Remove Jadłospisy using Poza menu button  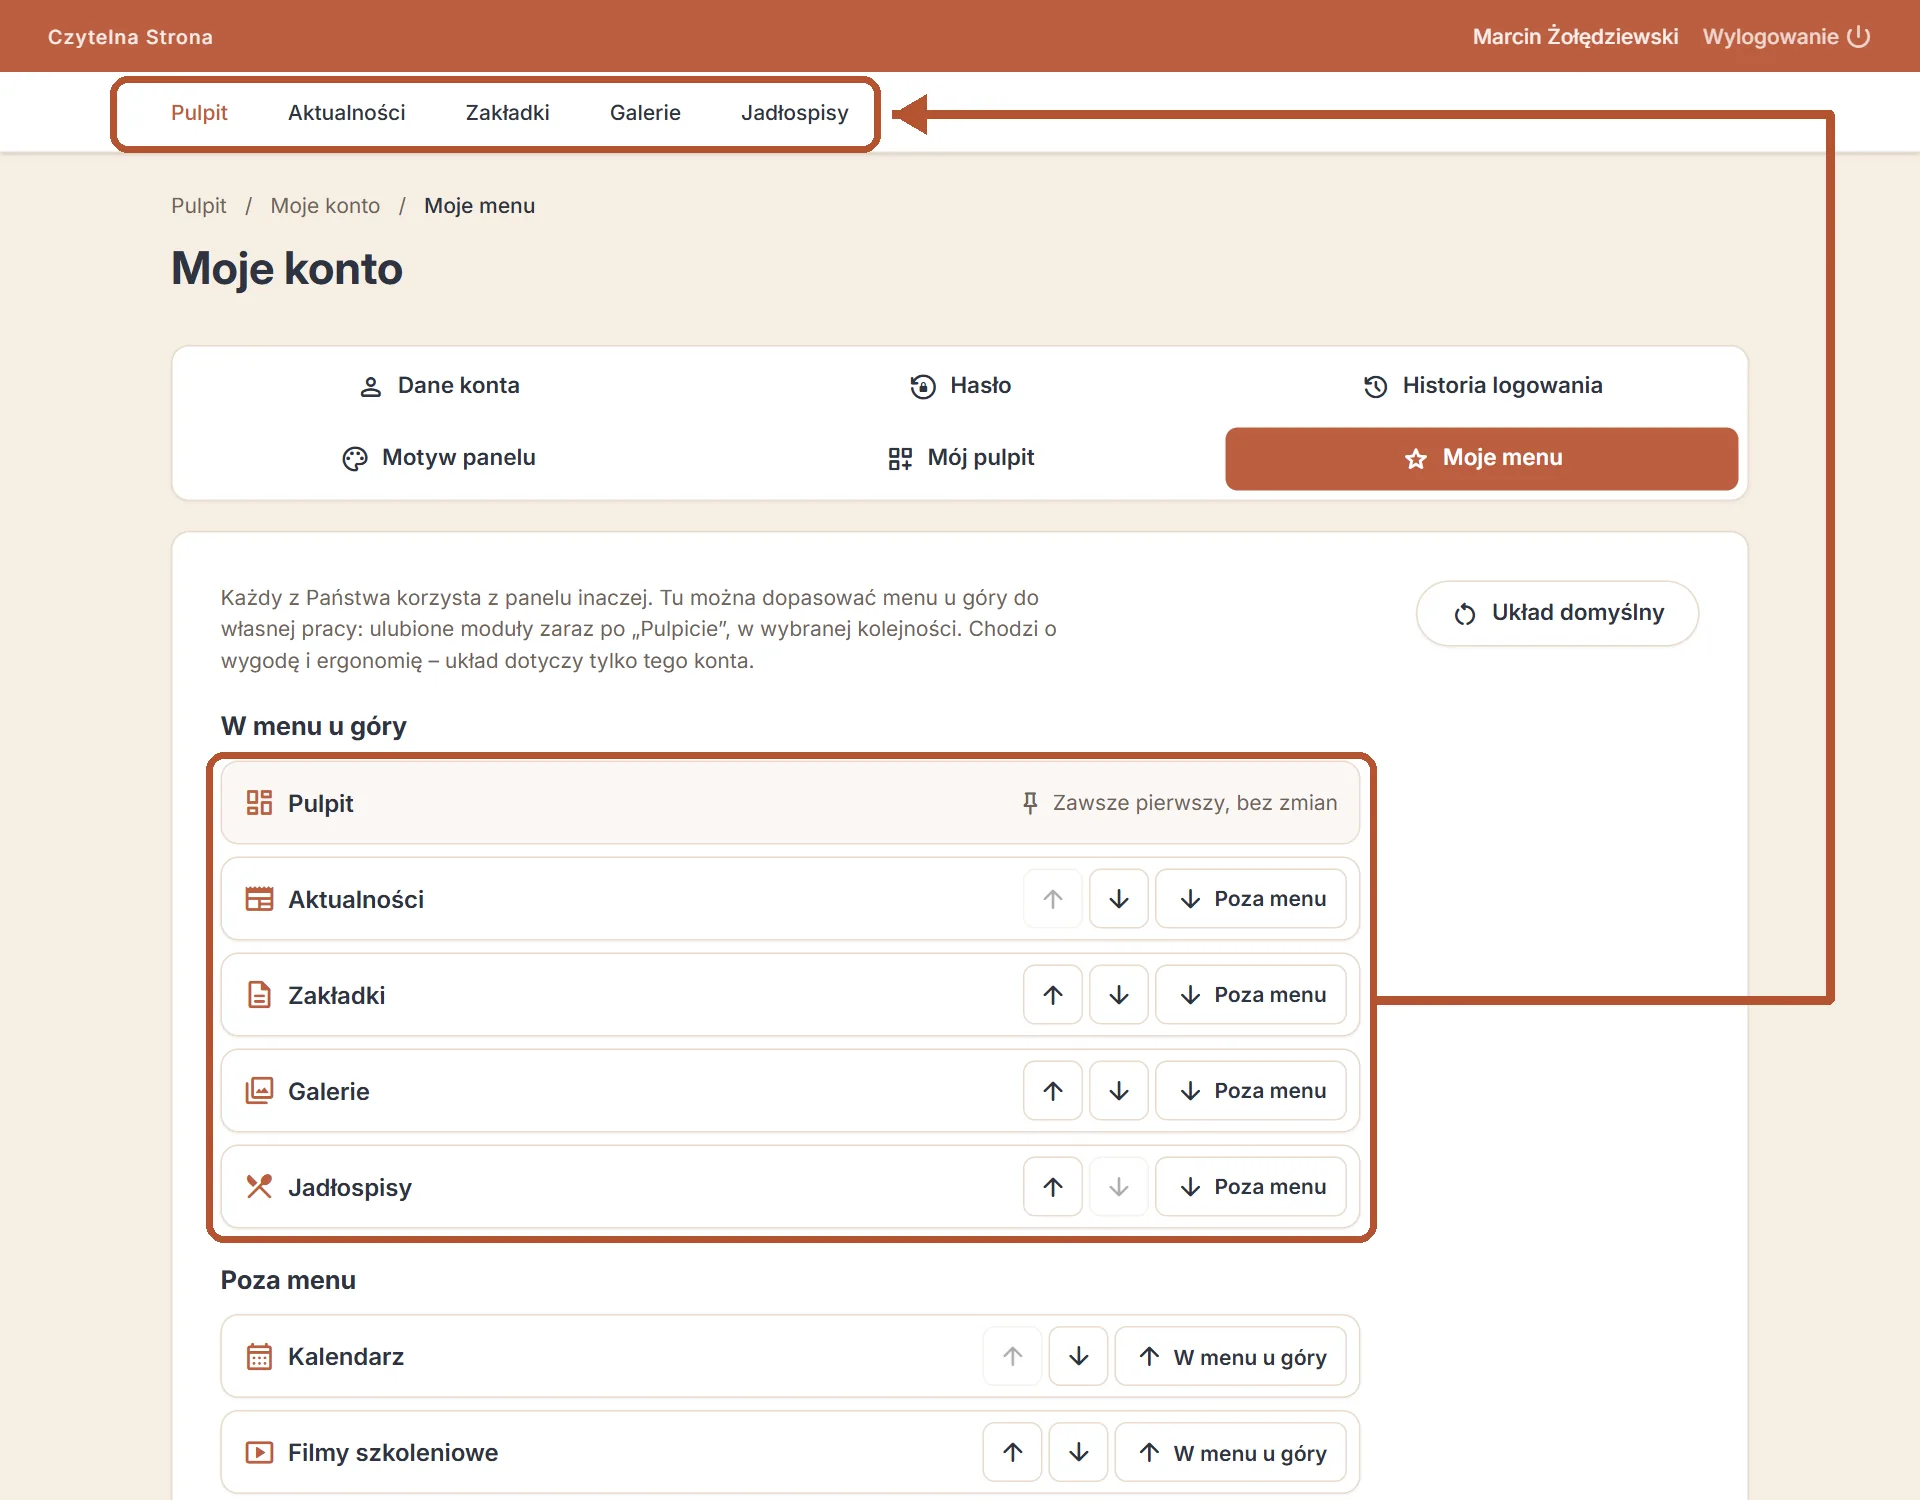point(1251,1187)
